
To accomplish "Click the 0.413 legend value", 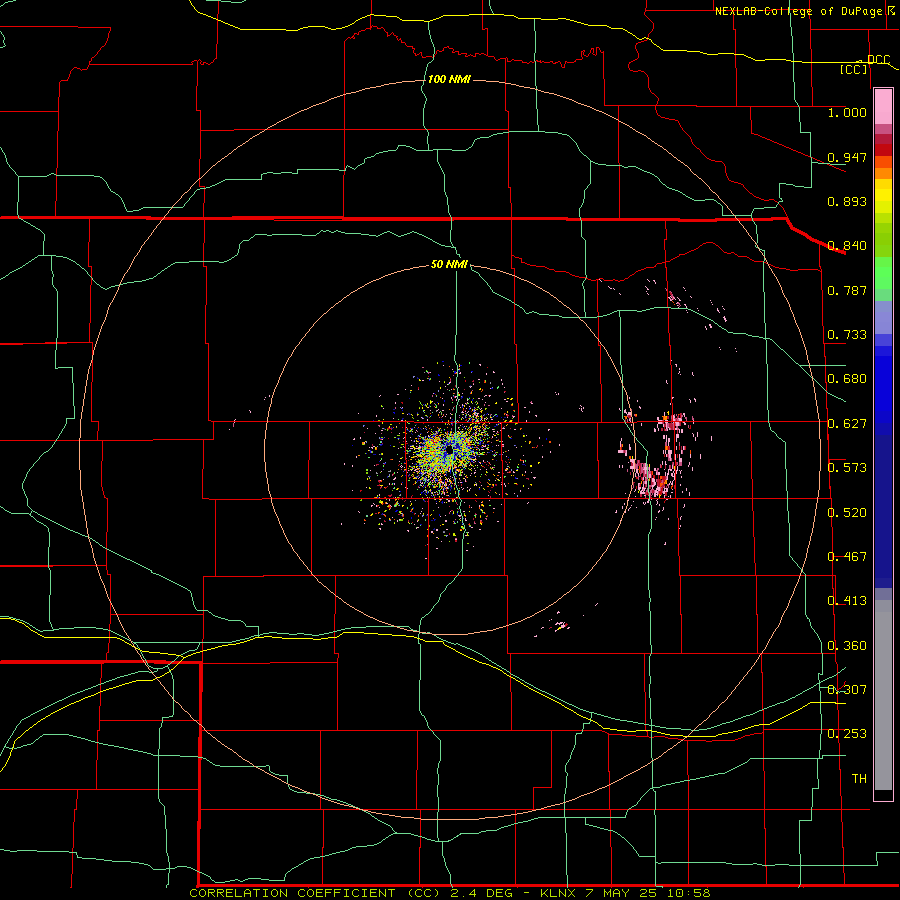I will pyautogui.click(x=847, y=601).
